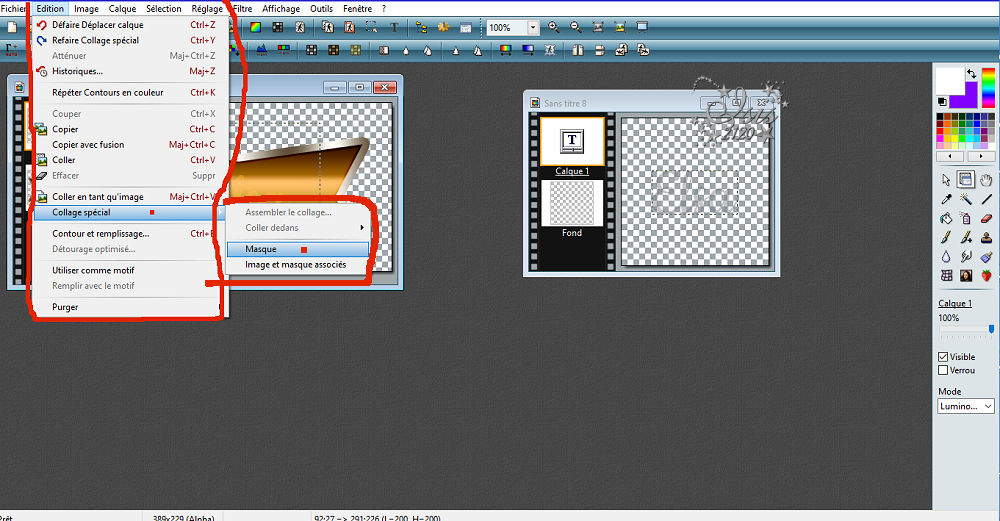This screenshot has width=1000, height=521.
Task: Choose the Eraser tool in palette
Action: point(987,218)
